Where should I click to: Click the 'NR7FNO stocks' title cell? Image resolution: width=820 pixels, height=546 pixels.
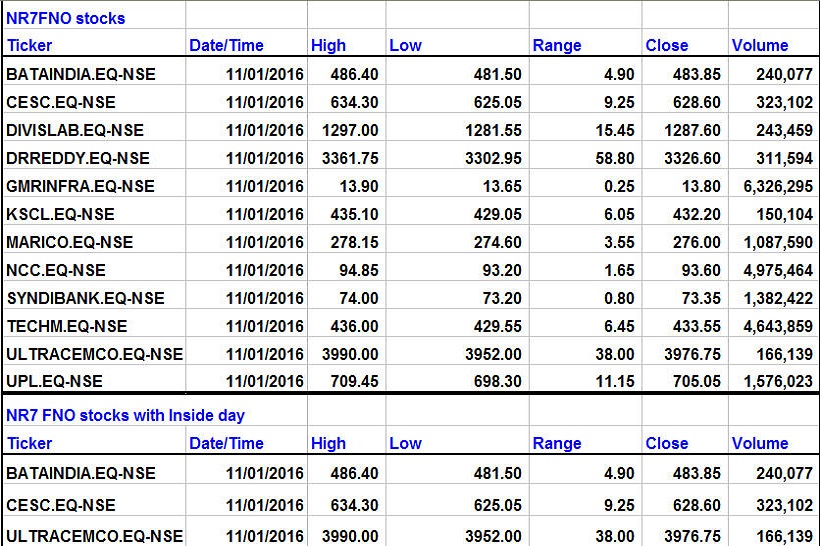(x=66, y=18)
